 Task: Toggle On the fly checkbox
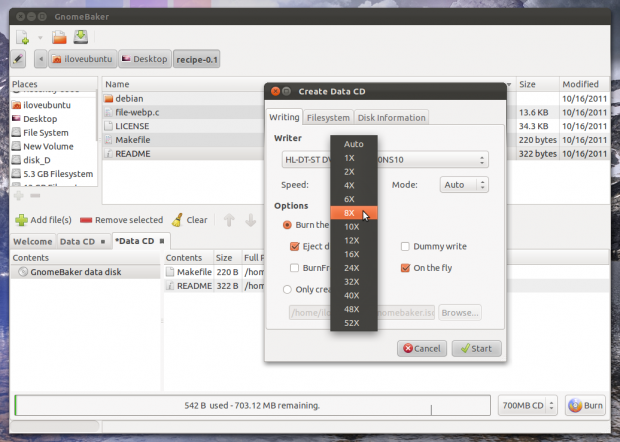pos(405,268)
